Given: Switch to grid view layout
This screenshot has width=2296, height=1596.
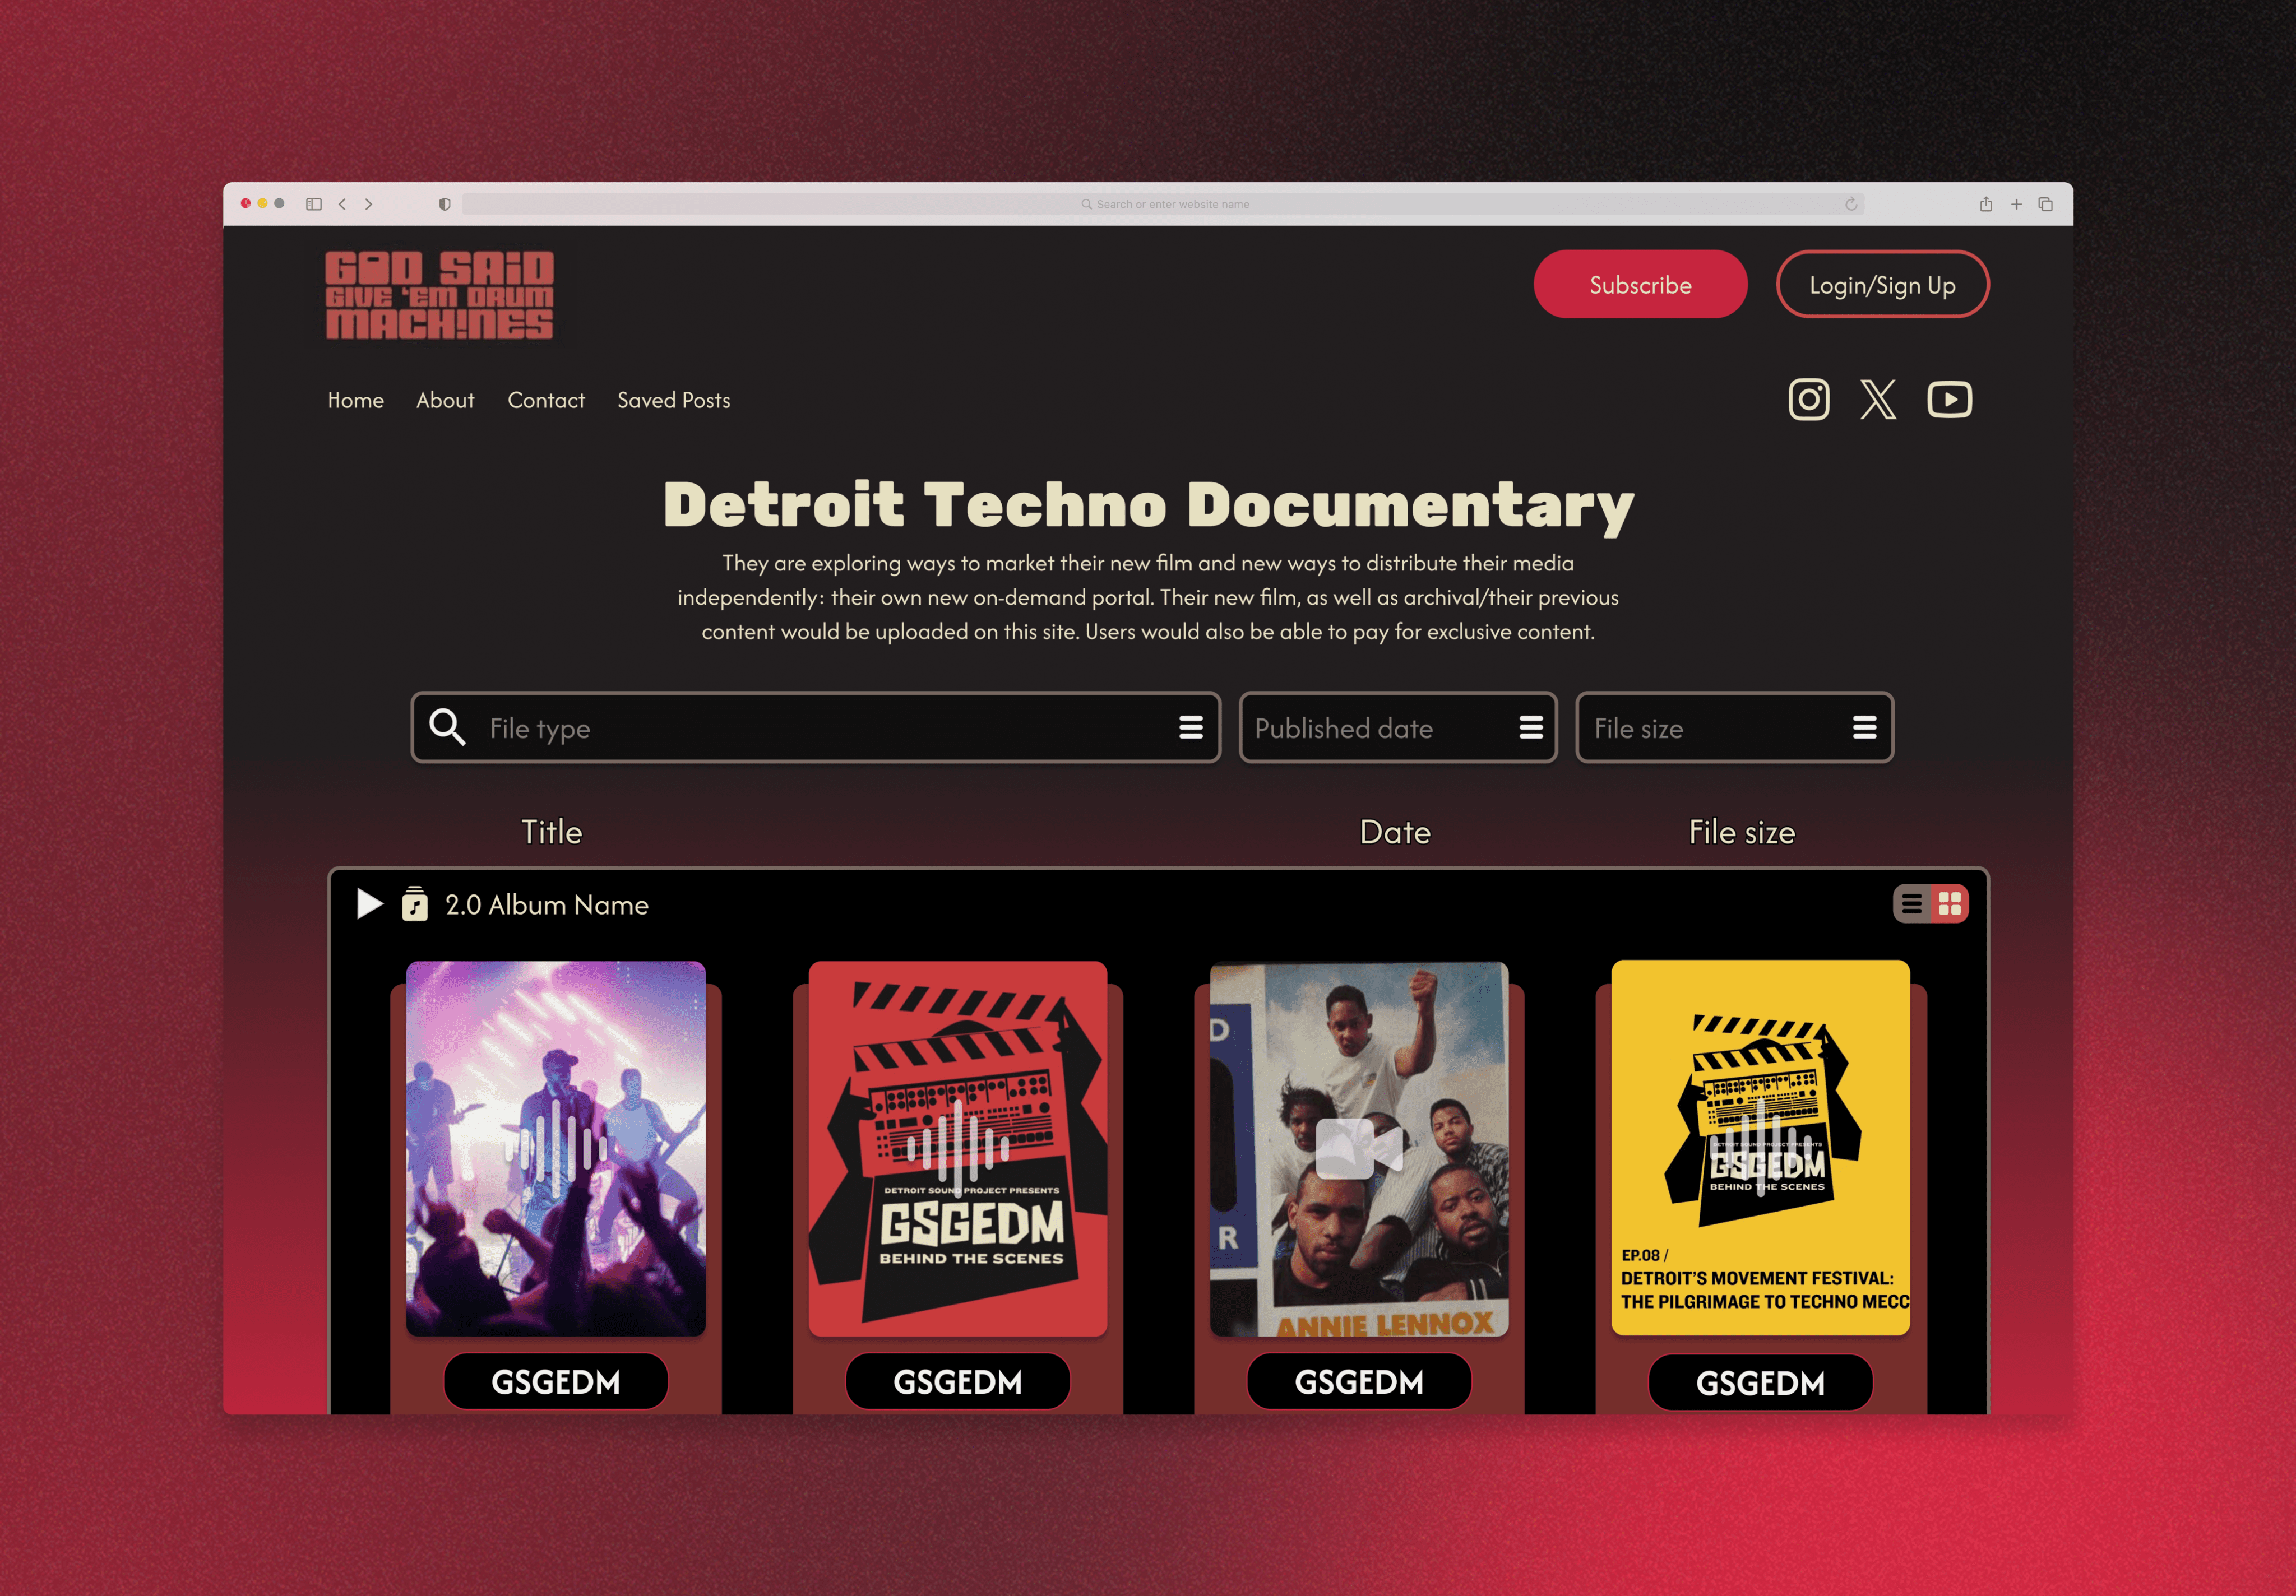Looking at the screenshot, I should click(1949, 904).
